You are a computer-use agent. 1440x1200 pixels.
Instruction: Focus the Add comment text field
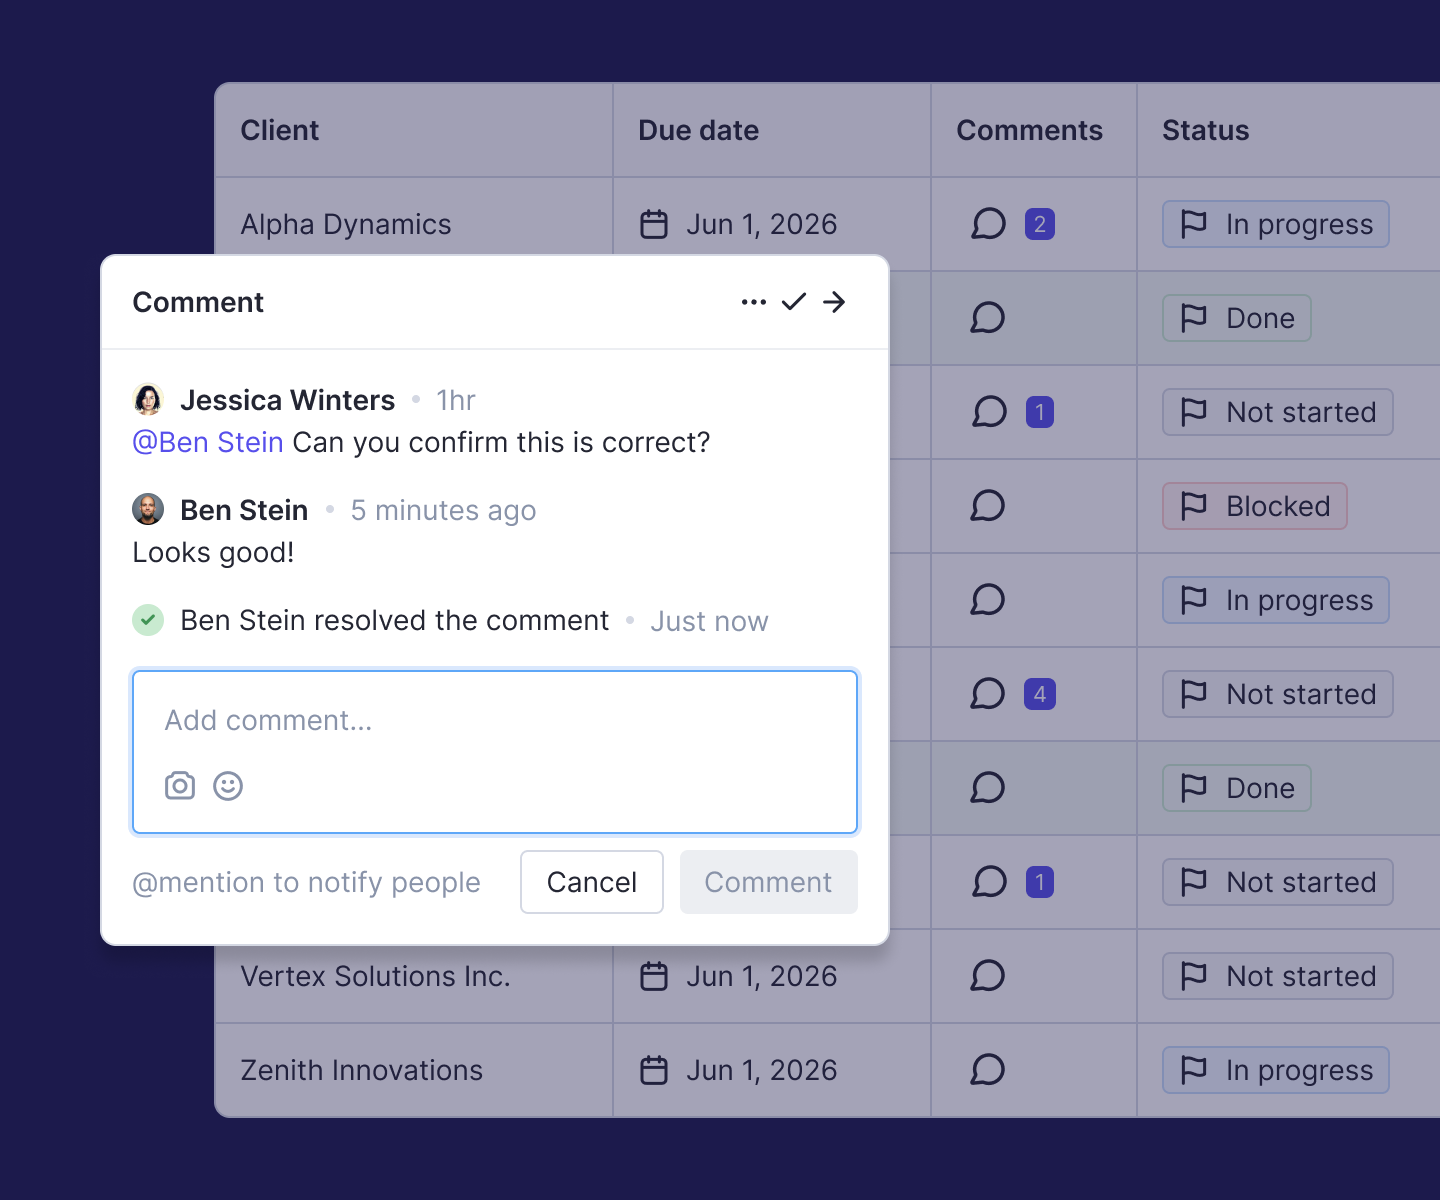click(494, 721)
